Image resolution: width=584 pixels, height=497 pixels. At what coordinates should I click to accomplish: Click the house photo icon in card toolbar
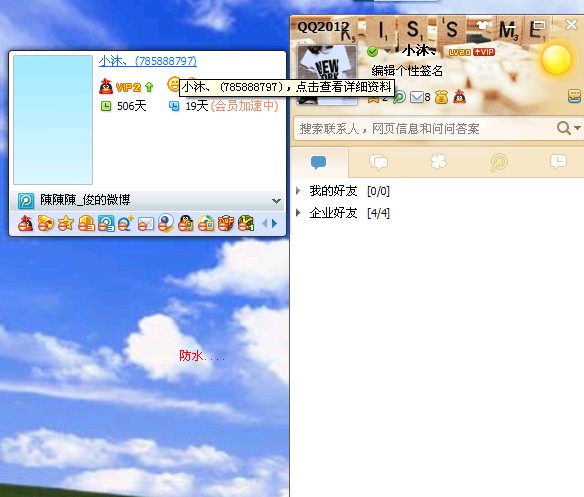[x=206, y=224]
